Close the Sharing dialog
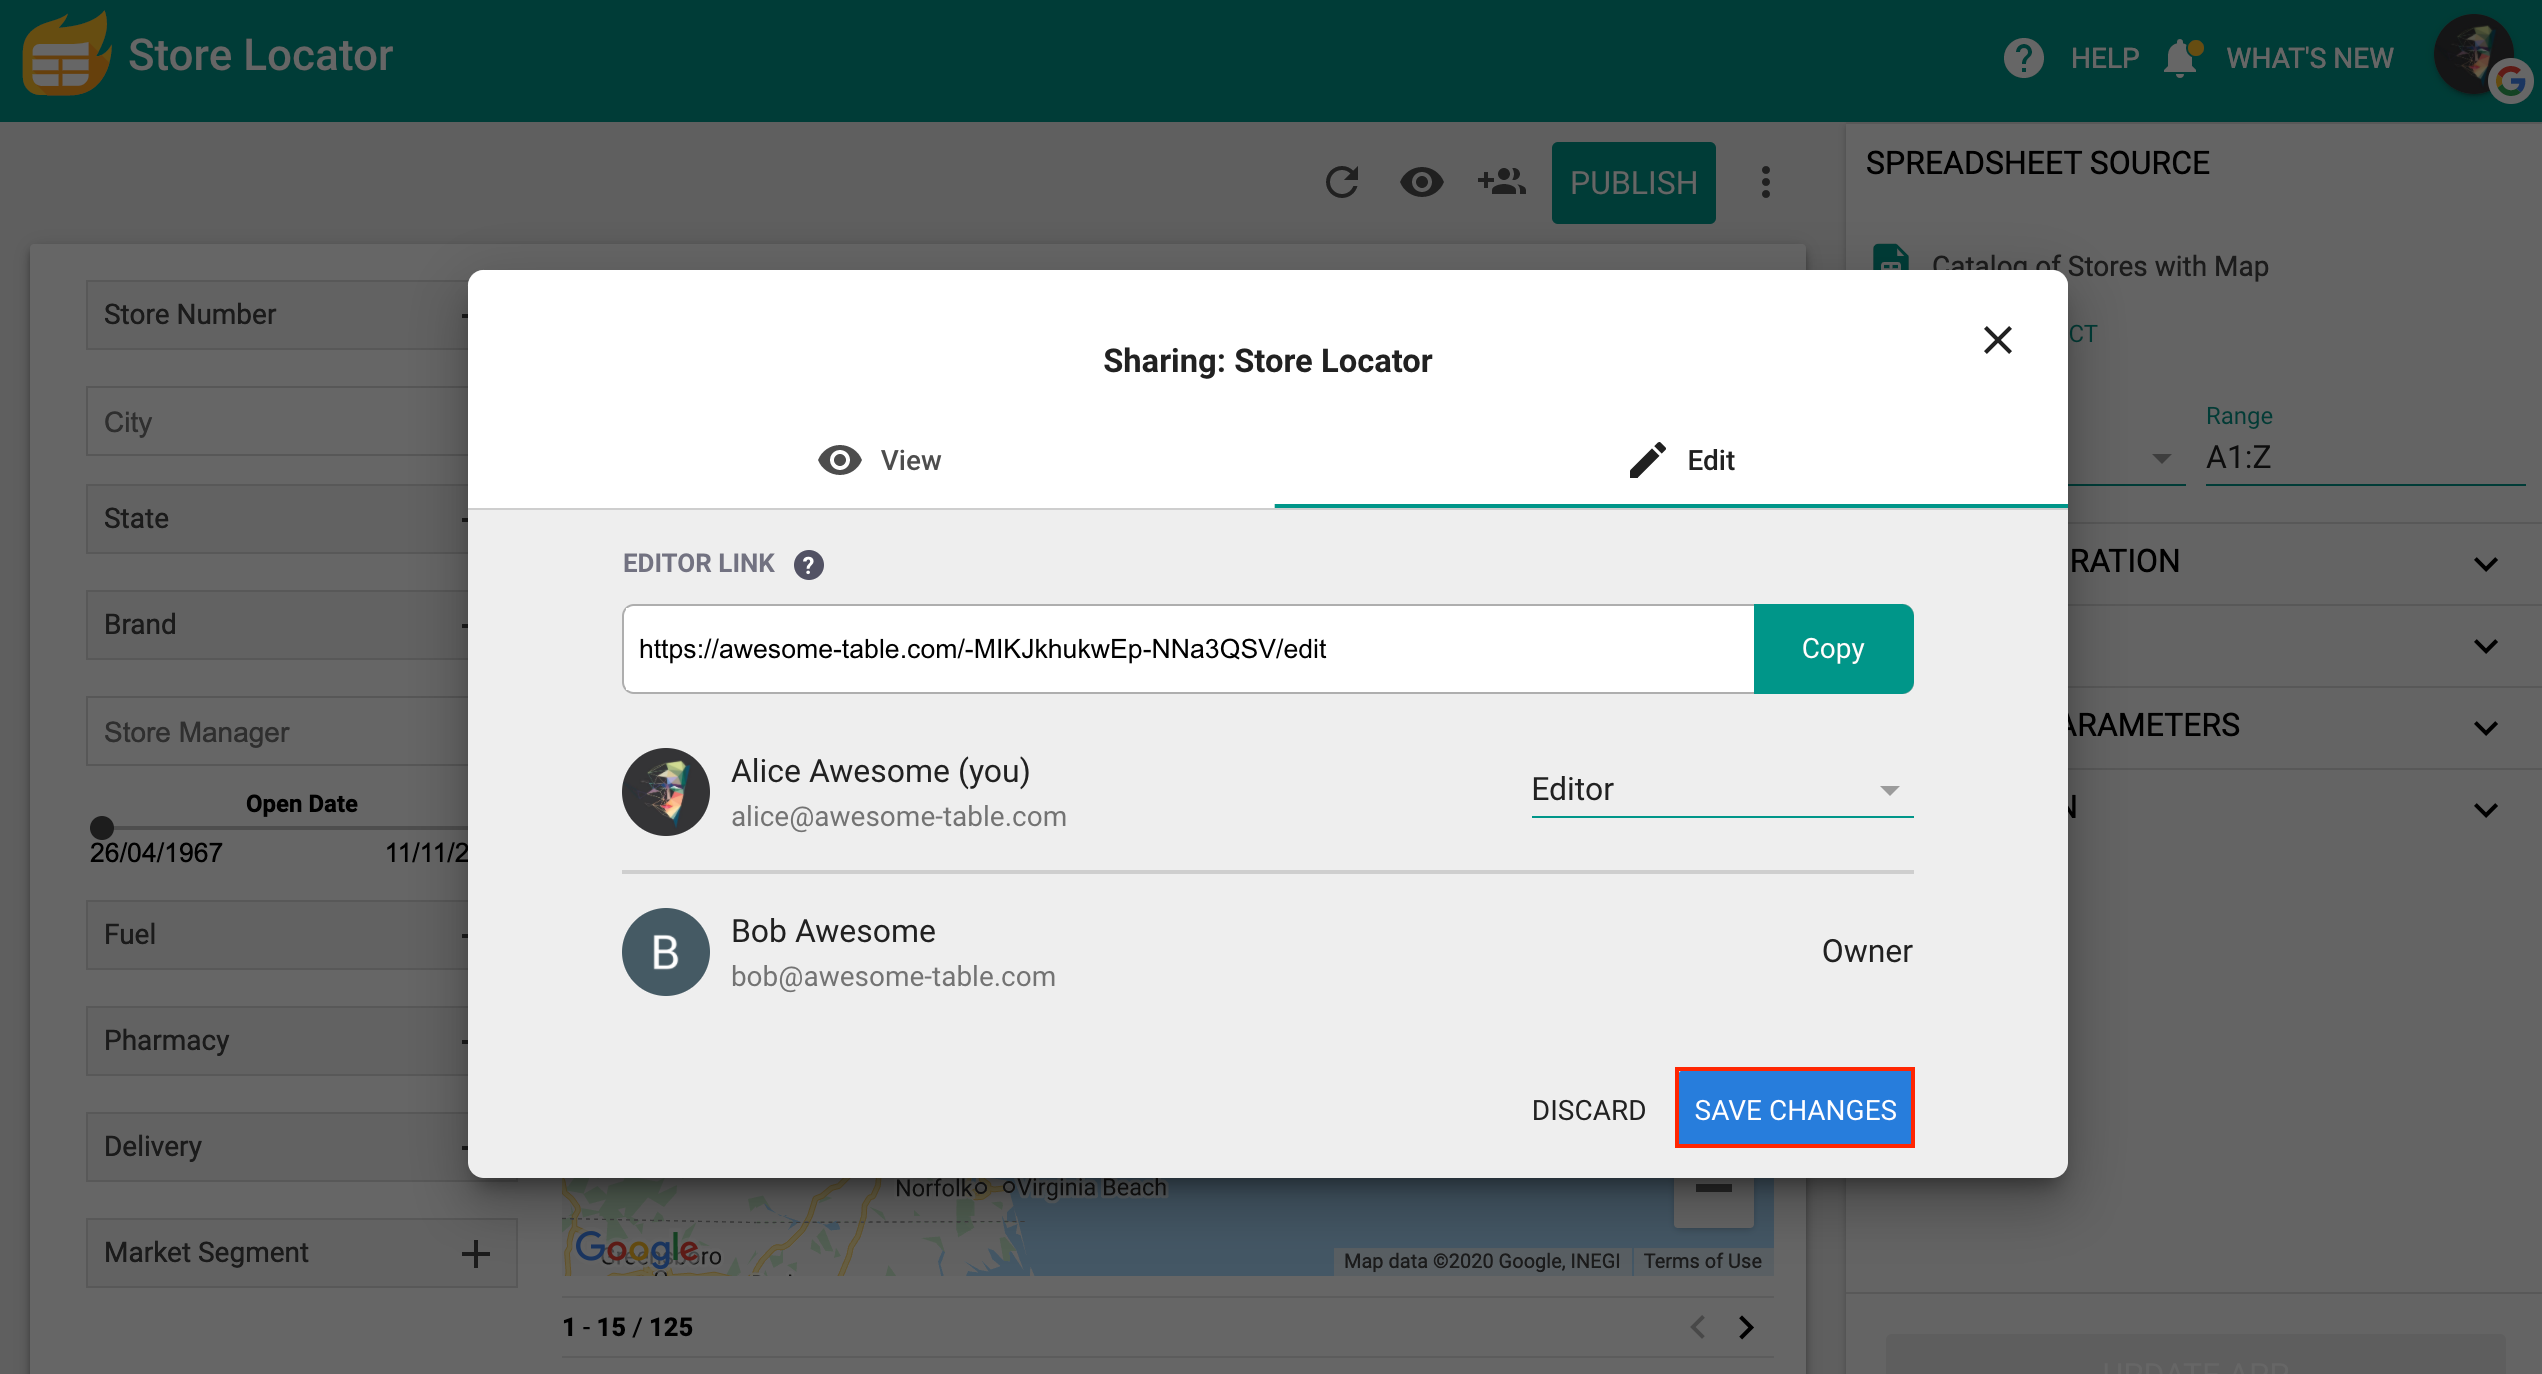 pyautogui.click(x=1997, y=340)
